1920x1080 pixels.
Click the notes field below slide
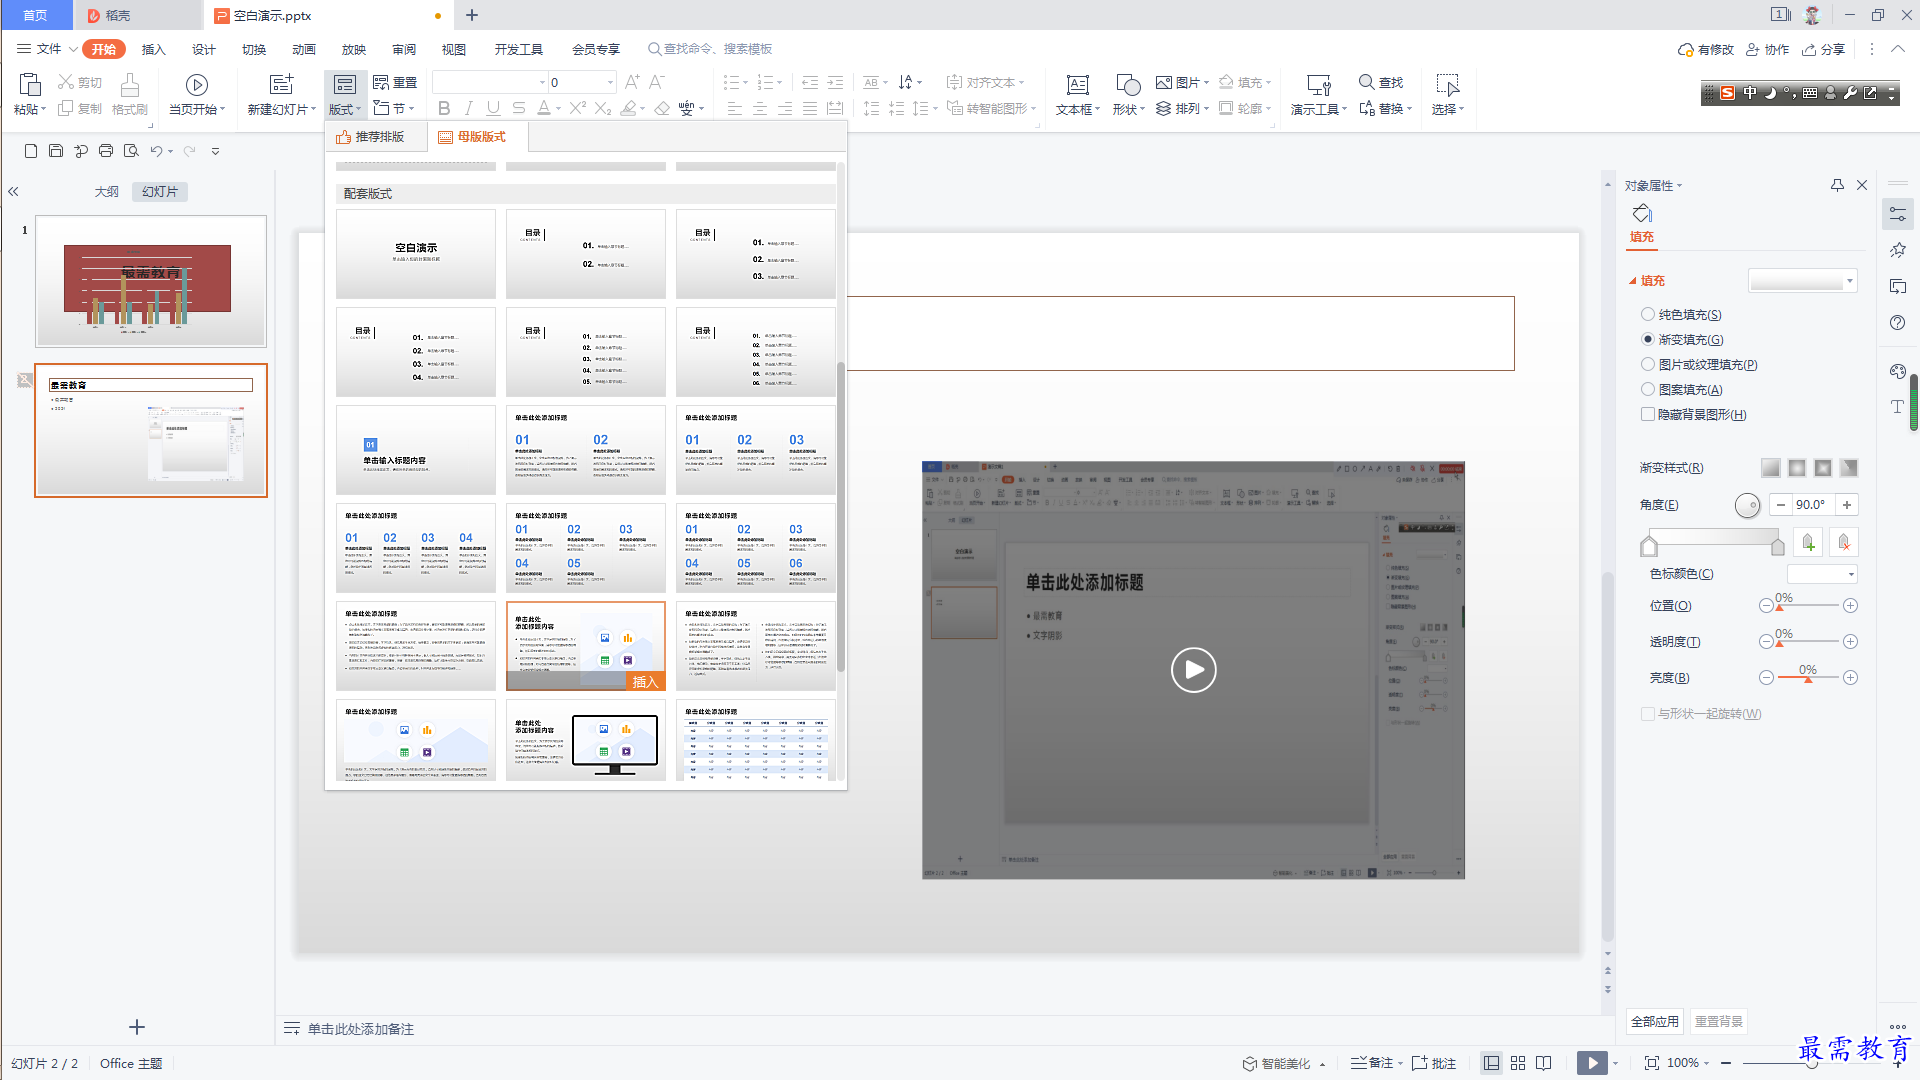(x=361, y=1029)
